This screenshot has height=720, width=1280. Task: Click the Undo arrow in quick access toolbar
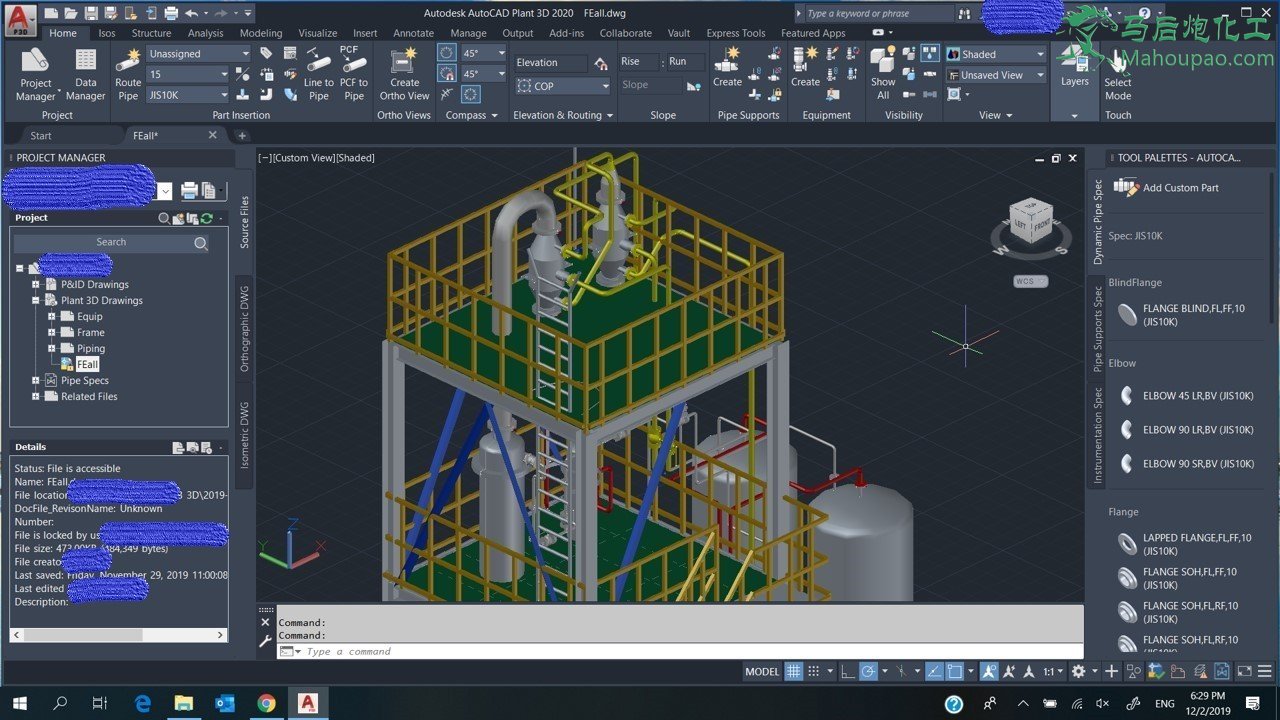click(191, 13)
